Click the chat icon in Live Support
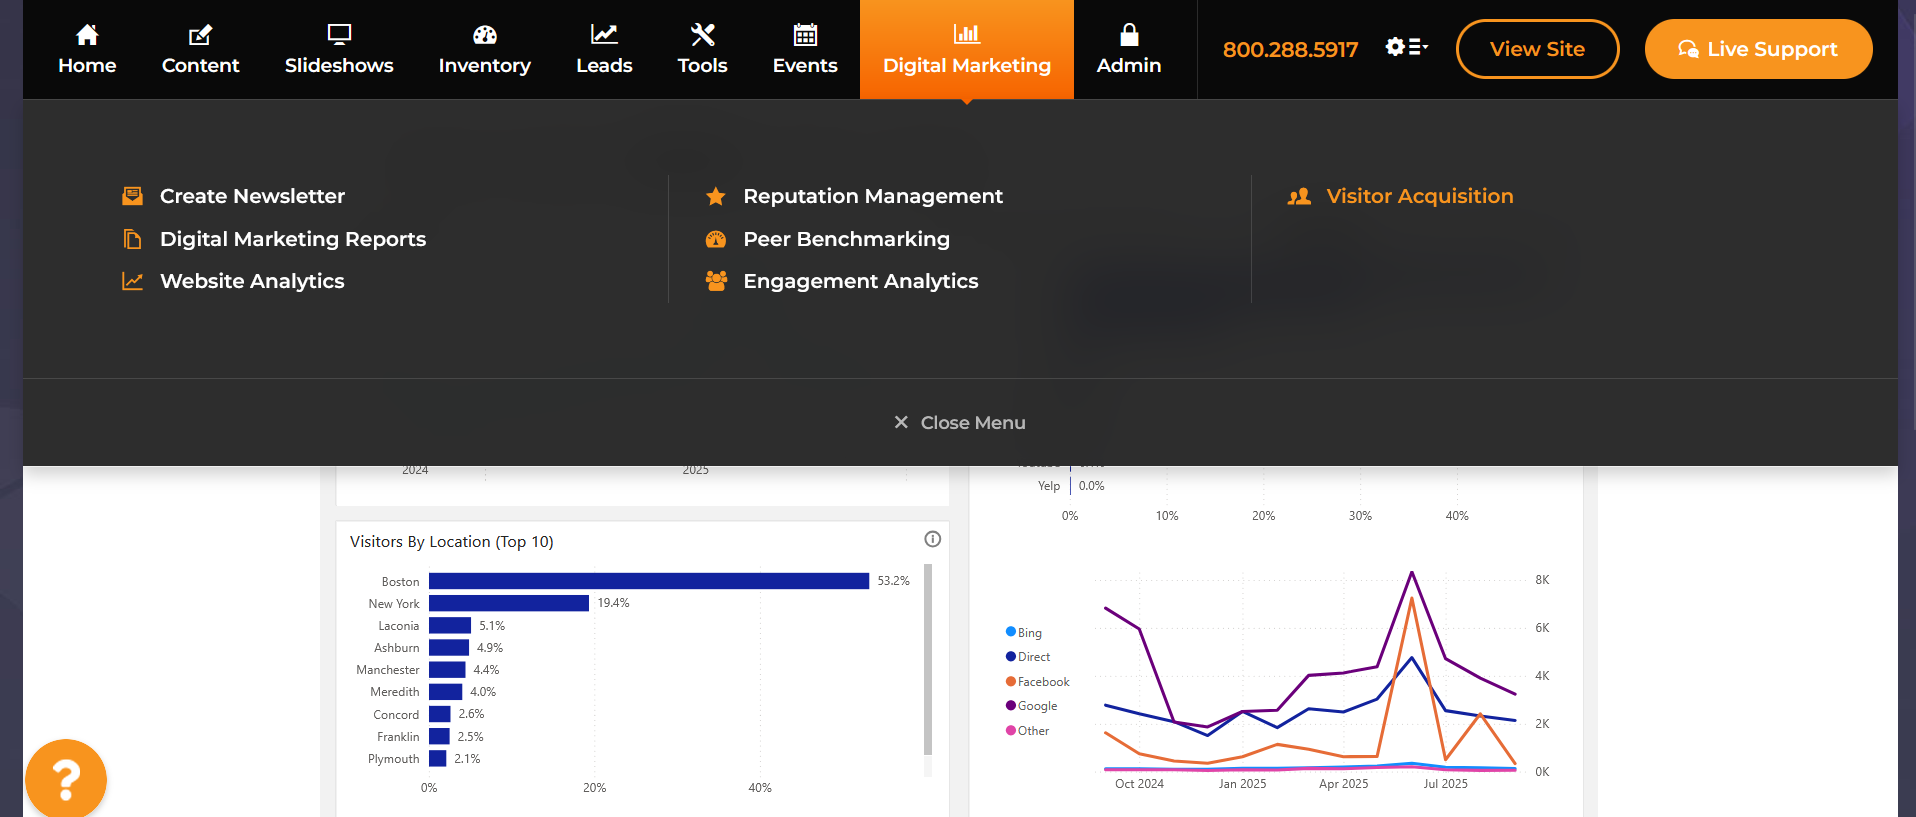Screen dimensions: 1916x817 [x=1688, y=49]
